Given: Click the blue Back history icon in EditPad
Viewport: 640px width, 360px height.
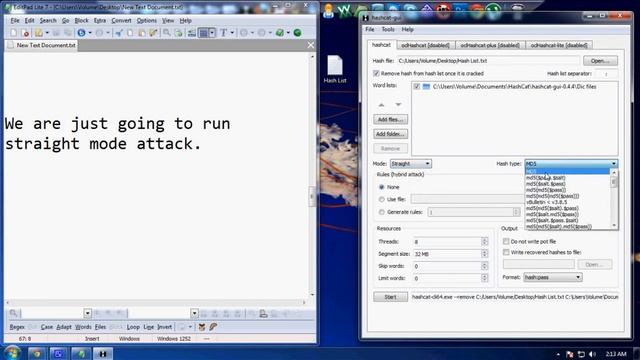Looking at the screenshot, I should tap(81, 33).
